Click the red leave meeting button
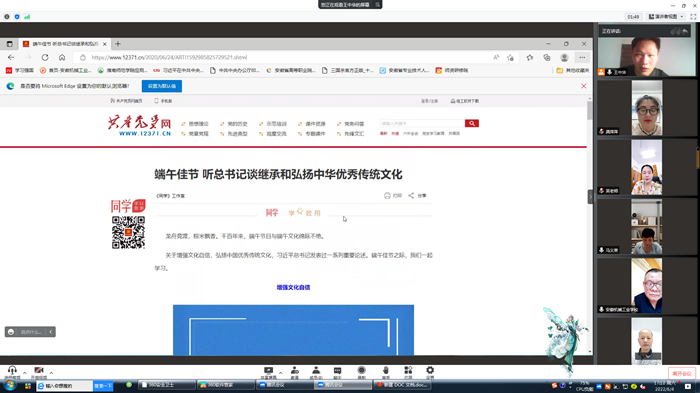Image resolution: width=700 pixels, height=393 pixels. (x=682, y=373)
